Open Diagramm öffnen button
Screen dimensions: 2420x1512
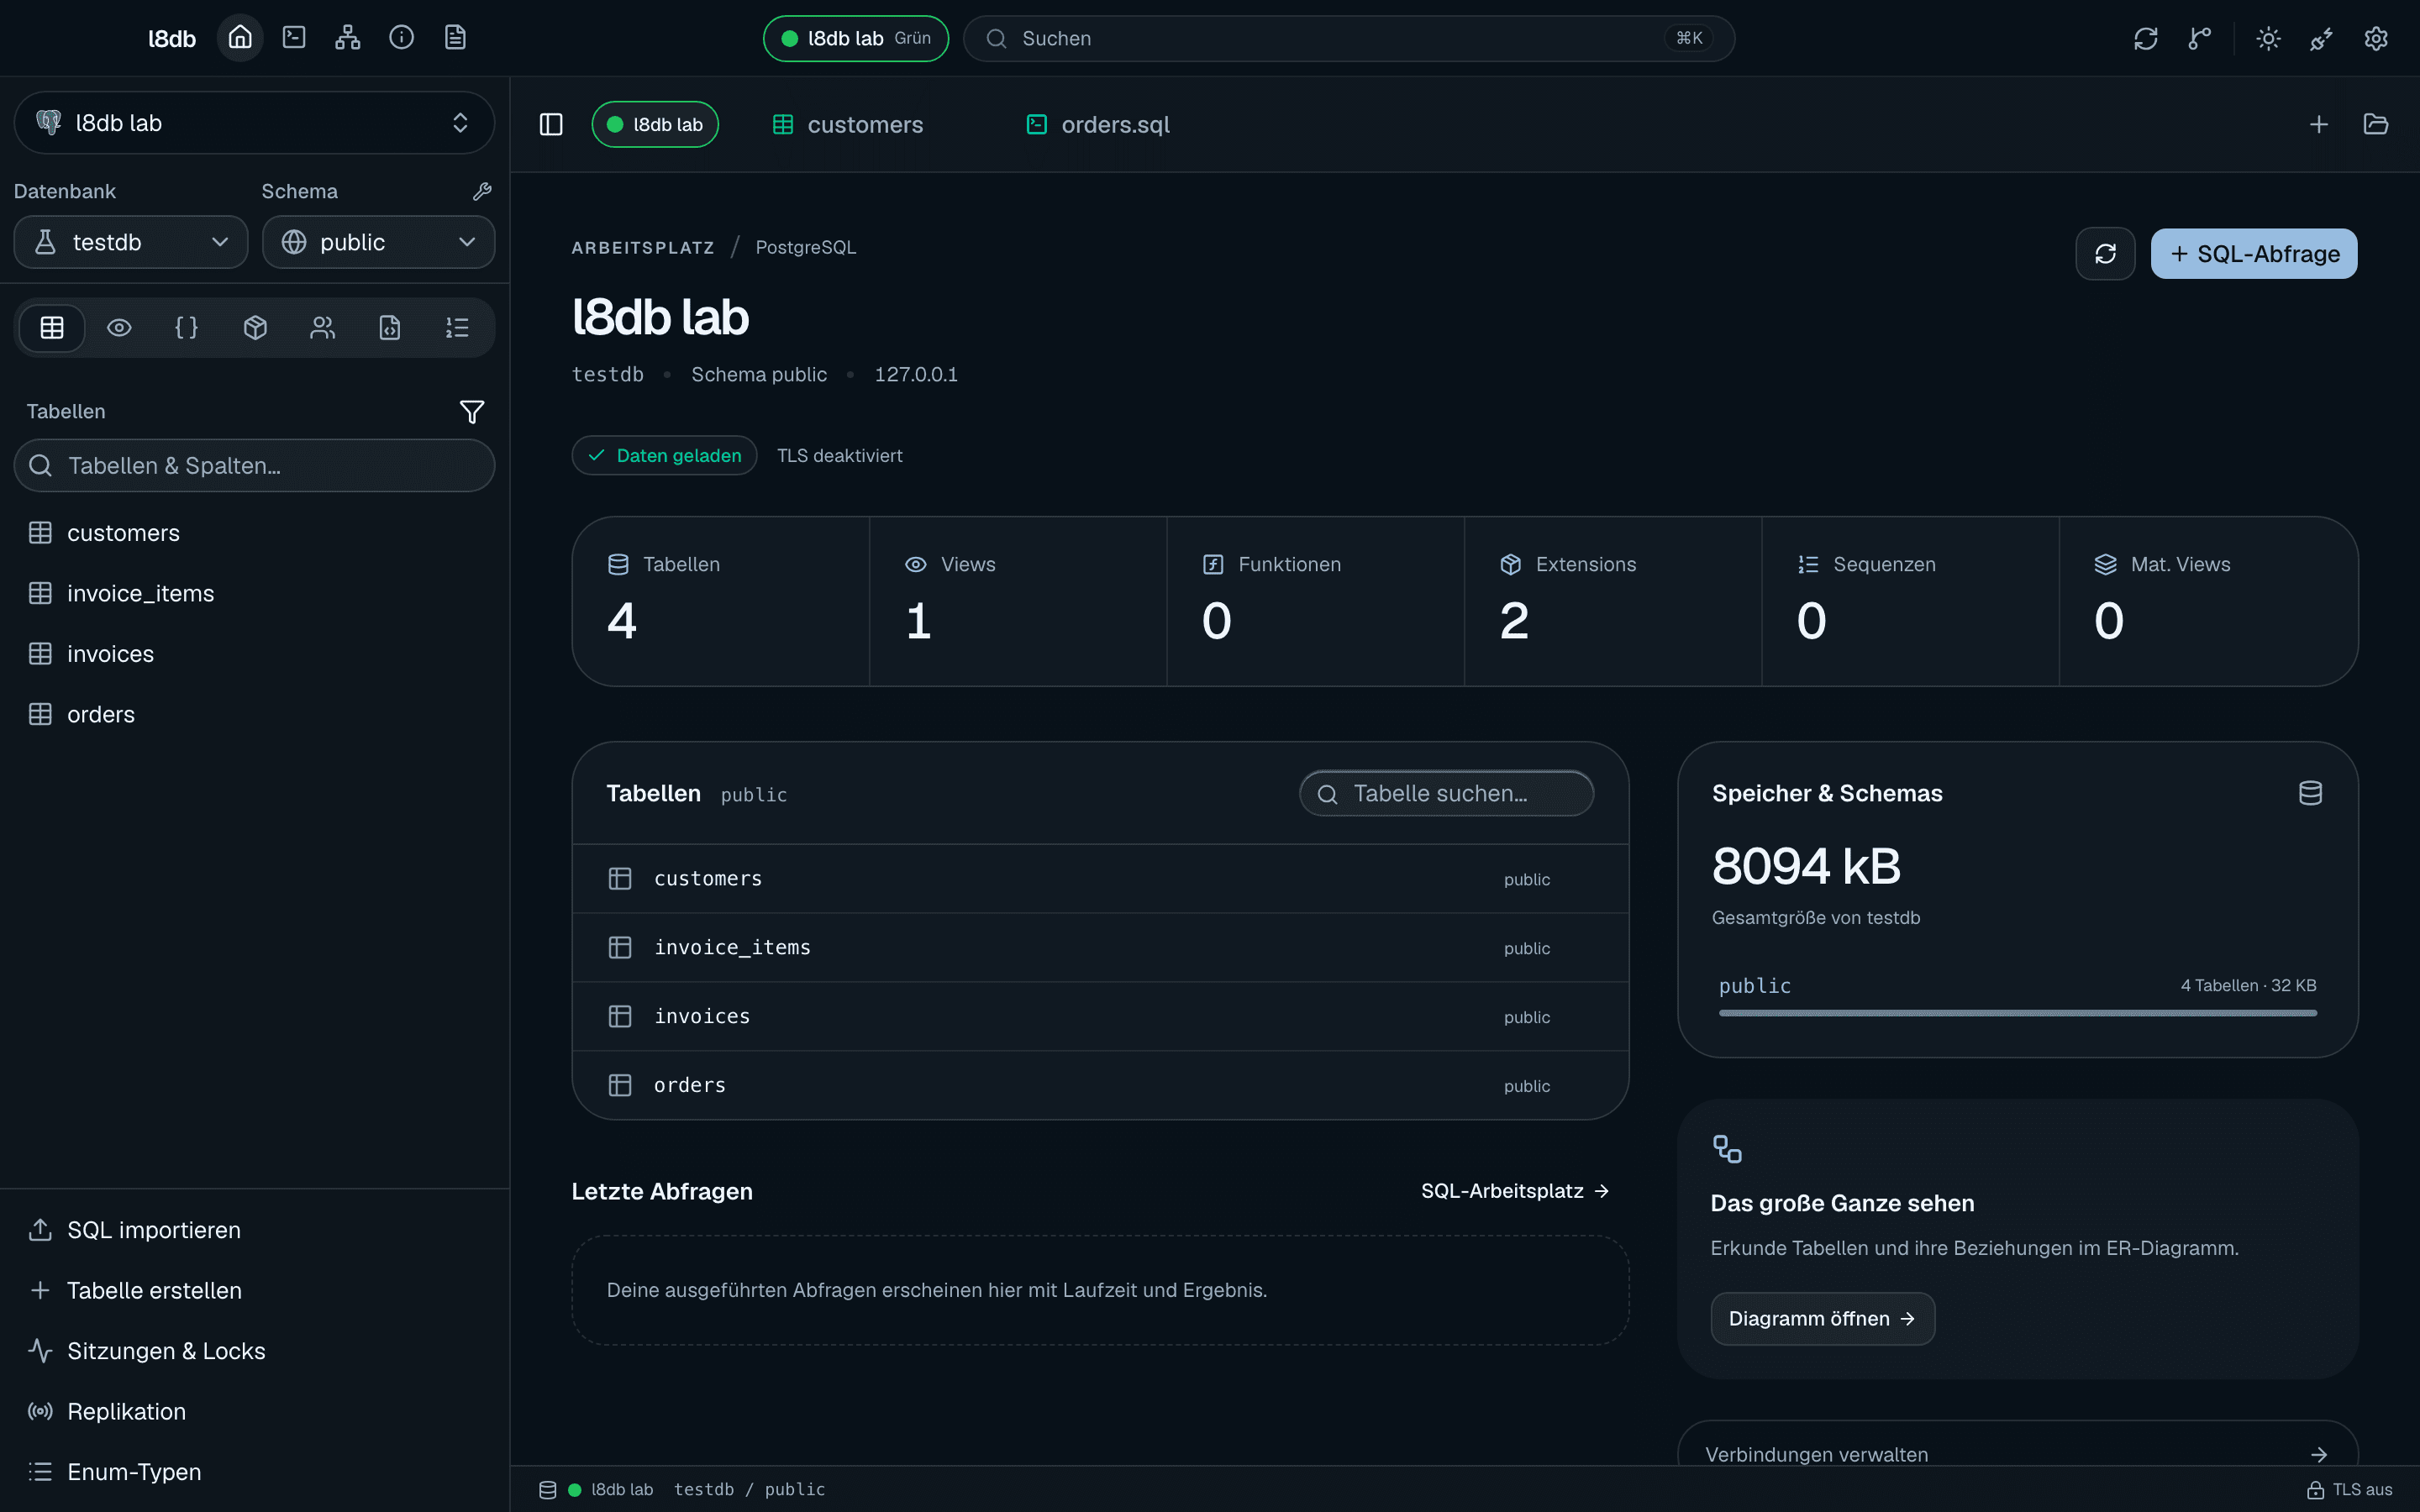coord(1822,1318)
